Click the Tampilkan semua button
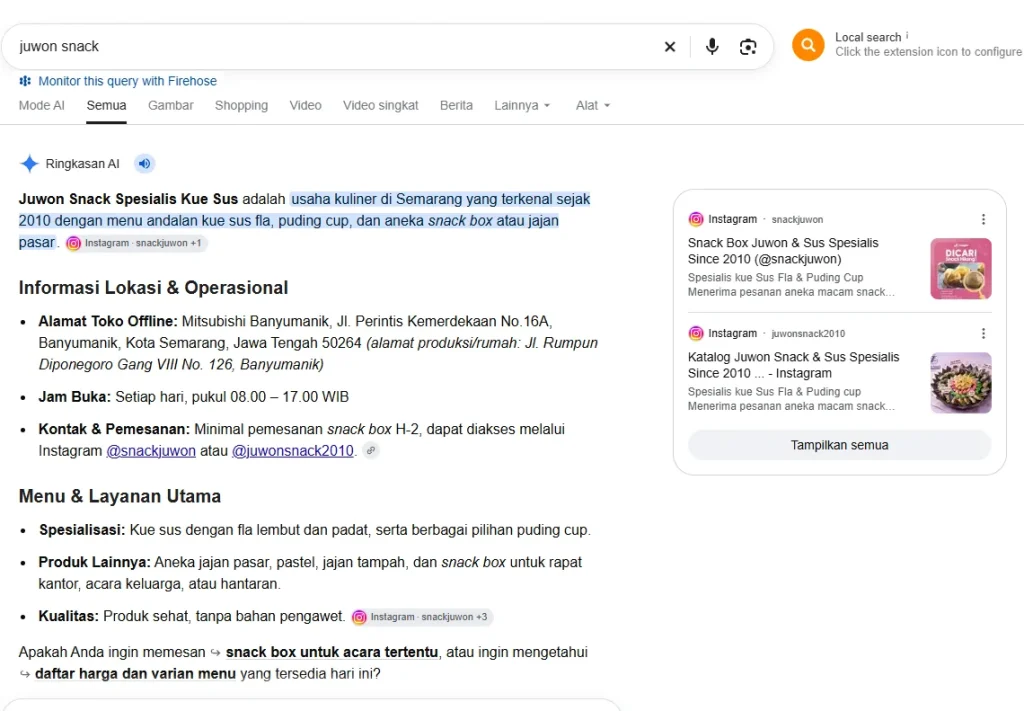Screen dimensions: 1024x711 pyautogui.click(x=839, y=445)
